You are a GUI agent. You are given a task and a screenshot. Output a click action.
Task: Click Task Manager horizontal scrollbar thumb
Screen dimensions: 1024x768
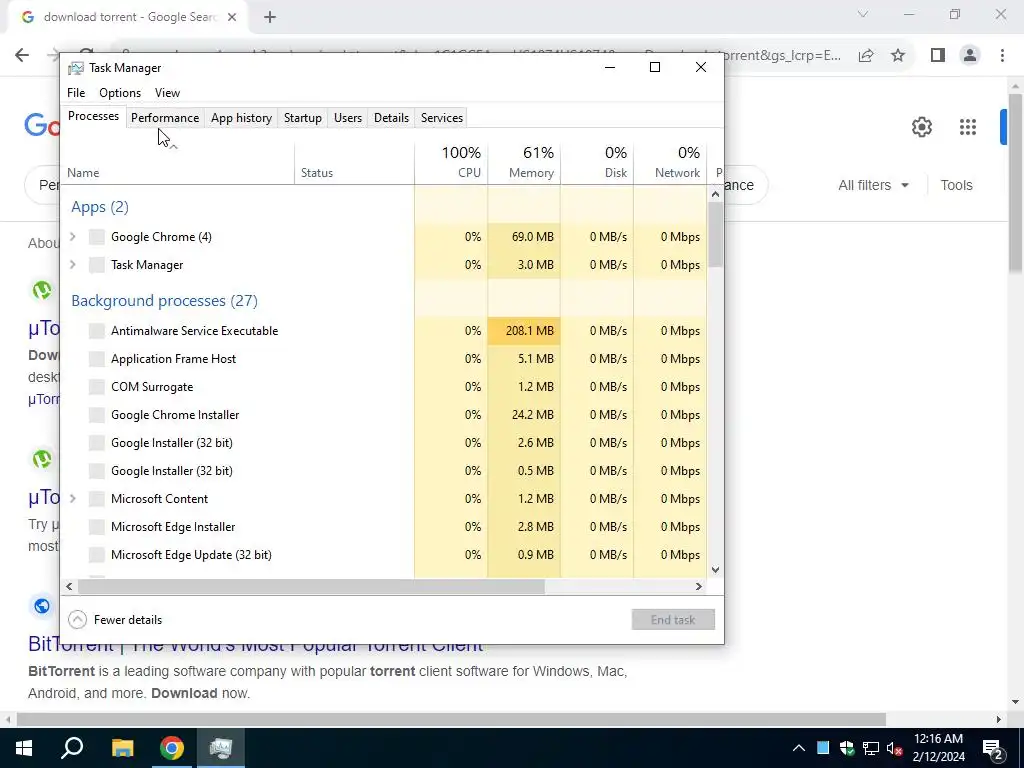pyautogui.click(x=311, y=586)
